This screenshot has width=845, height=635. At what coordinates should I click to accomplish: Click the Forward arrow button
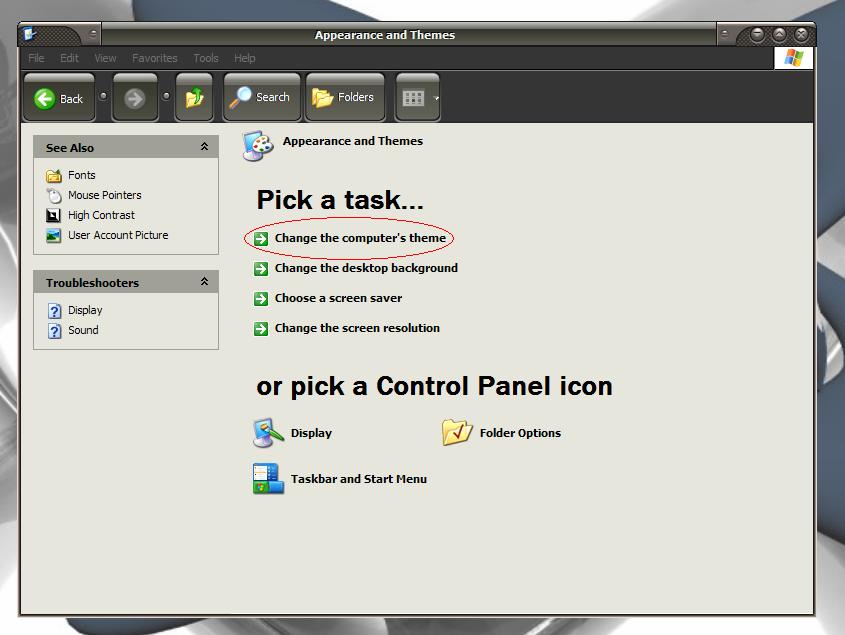(135, 98)
